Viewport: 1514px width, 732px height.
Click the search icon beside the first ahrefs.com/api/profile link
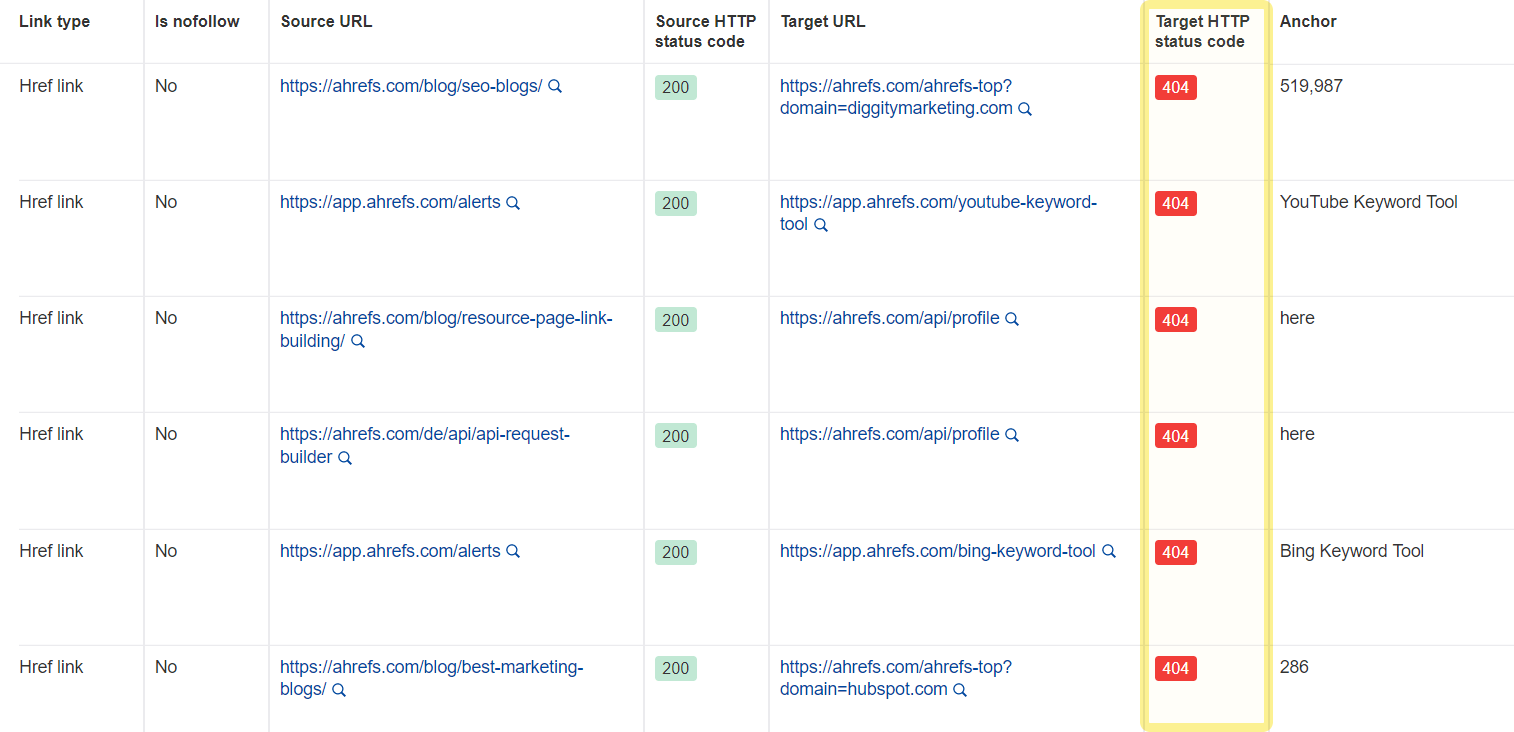pos(1012,318)
